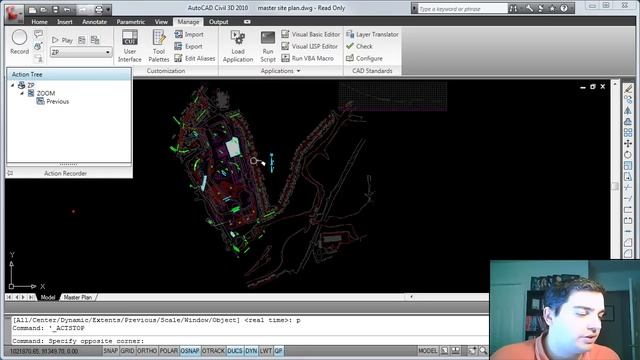This screenshot has width=640, height=360.
Task: Open Visual LISP Editor
Action: pyautogui.click(x=310, y=46)
